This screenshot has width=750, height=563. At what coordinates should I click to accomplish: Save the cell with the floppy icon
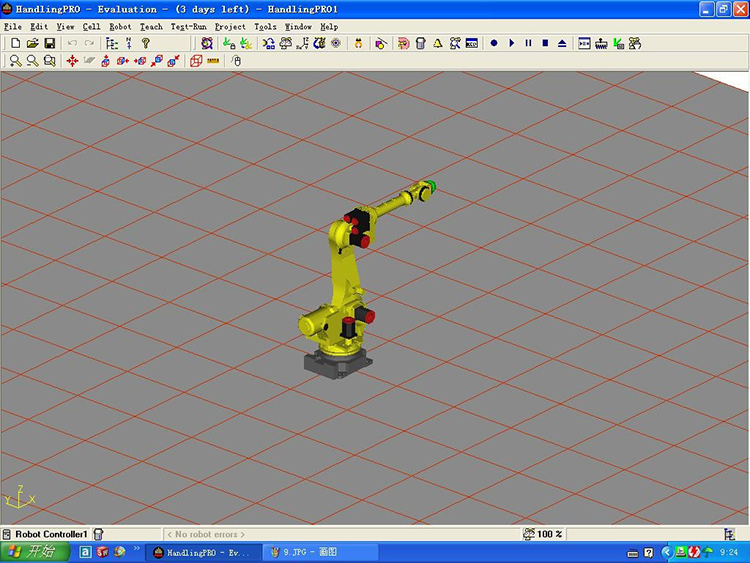click(x=49, y=44)
